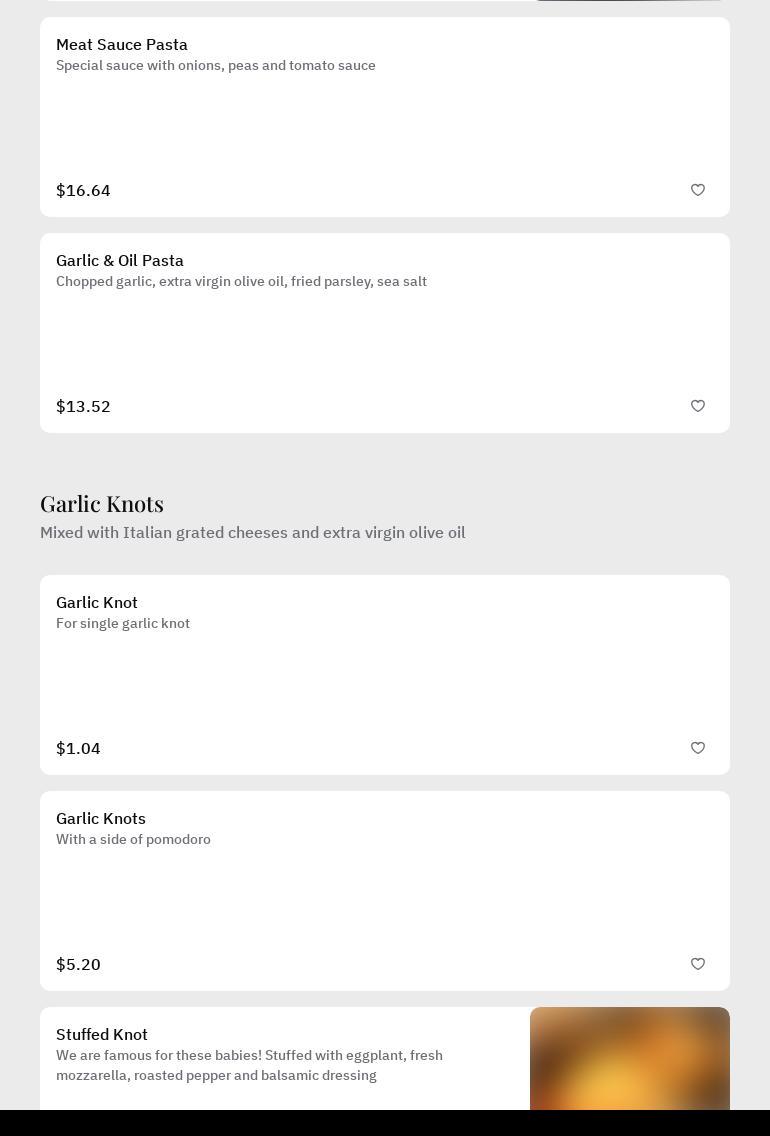Viewport: 770px width, 1136px height.
Task: Click the description about onions and peas
Action: tap(216, 66)
